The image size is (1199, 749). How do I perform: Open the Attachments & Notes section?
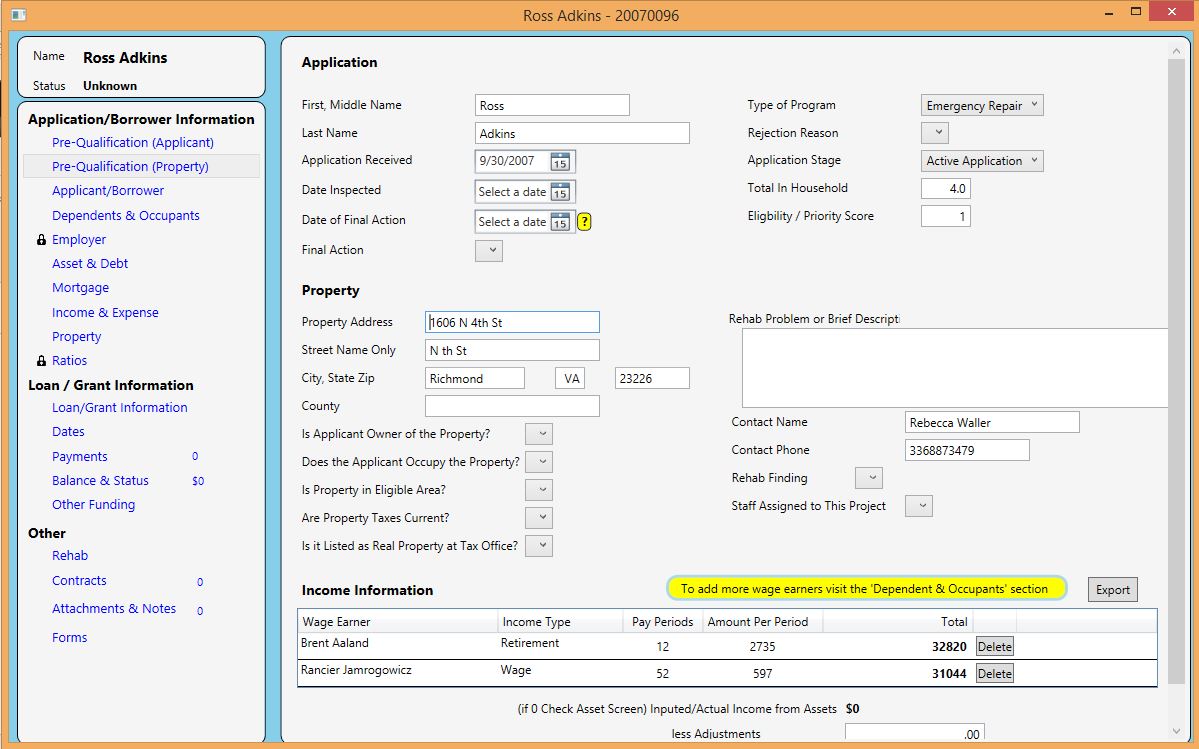[x=114, y=609]
